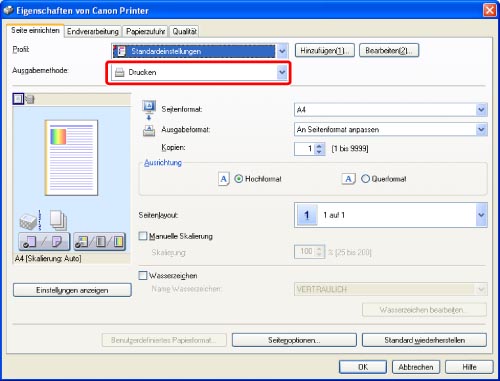Click the one-sided/two-sided printing toggle icon
The image size is (500, 381).
[x=44, y=242]
